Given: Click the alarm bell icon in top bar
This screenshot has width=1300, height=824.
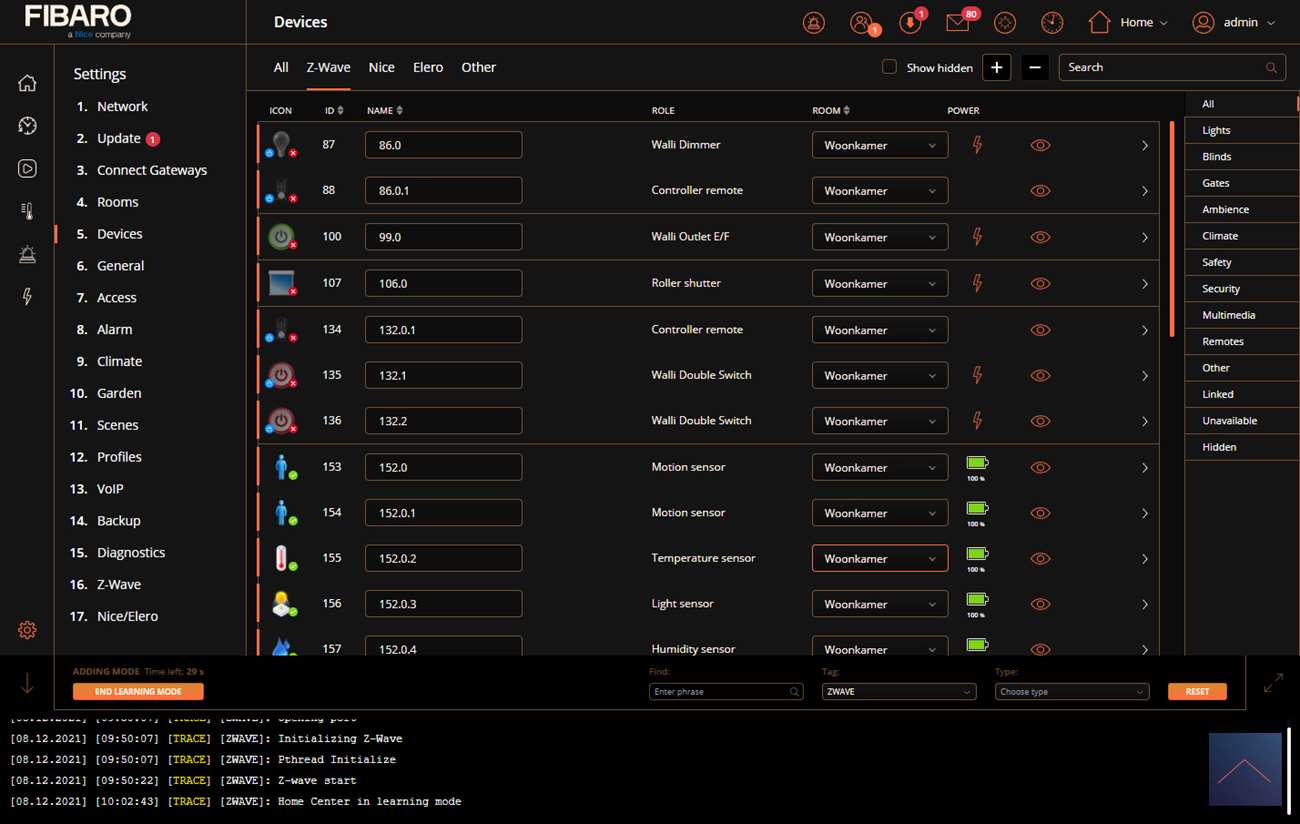Looking at the screenshot, I should pos(814,22).
